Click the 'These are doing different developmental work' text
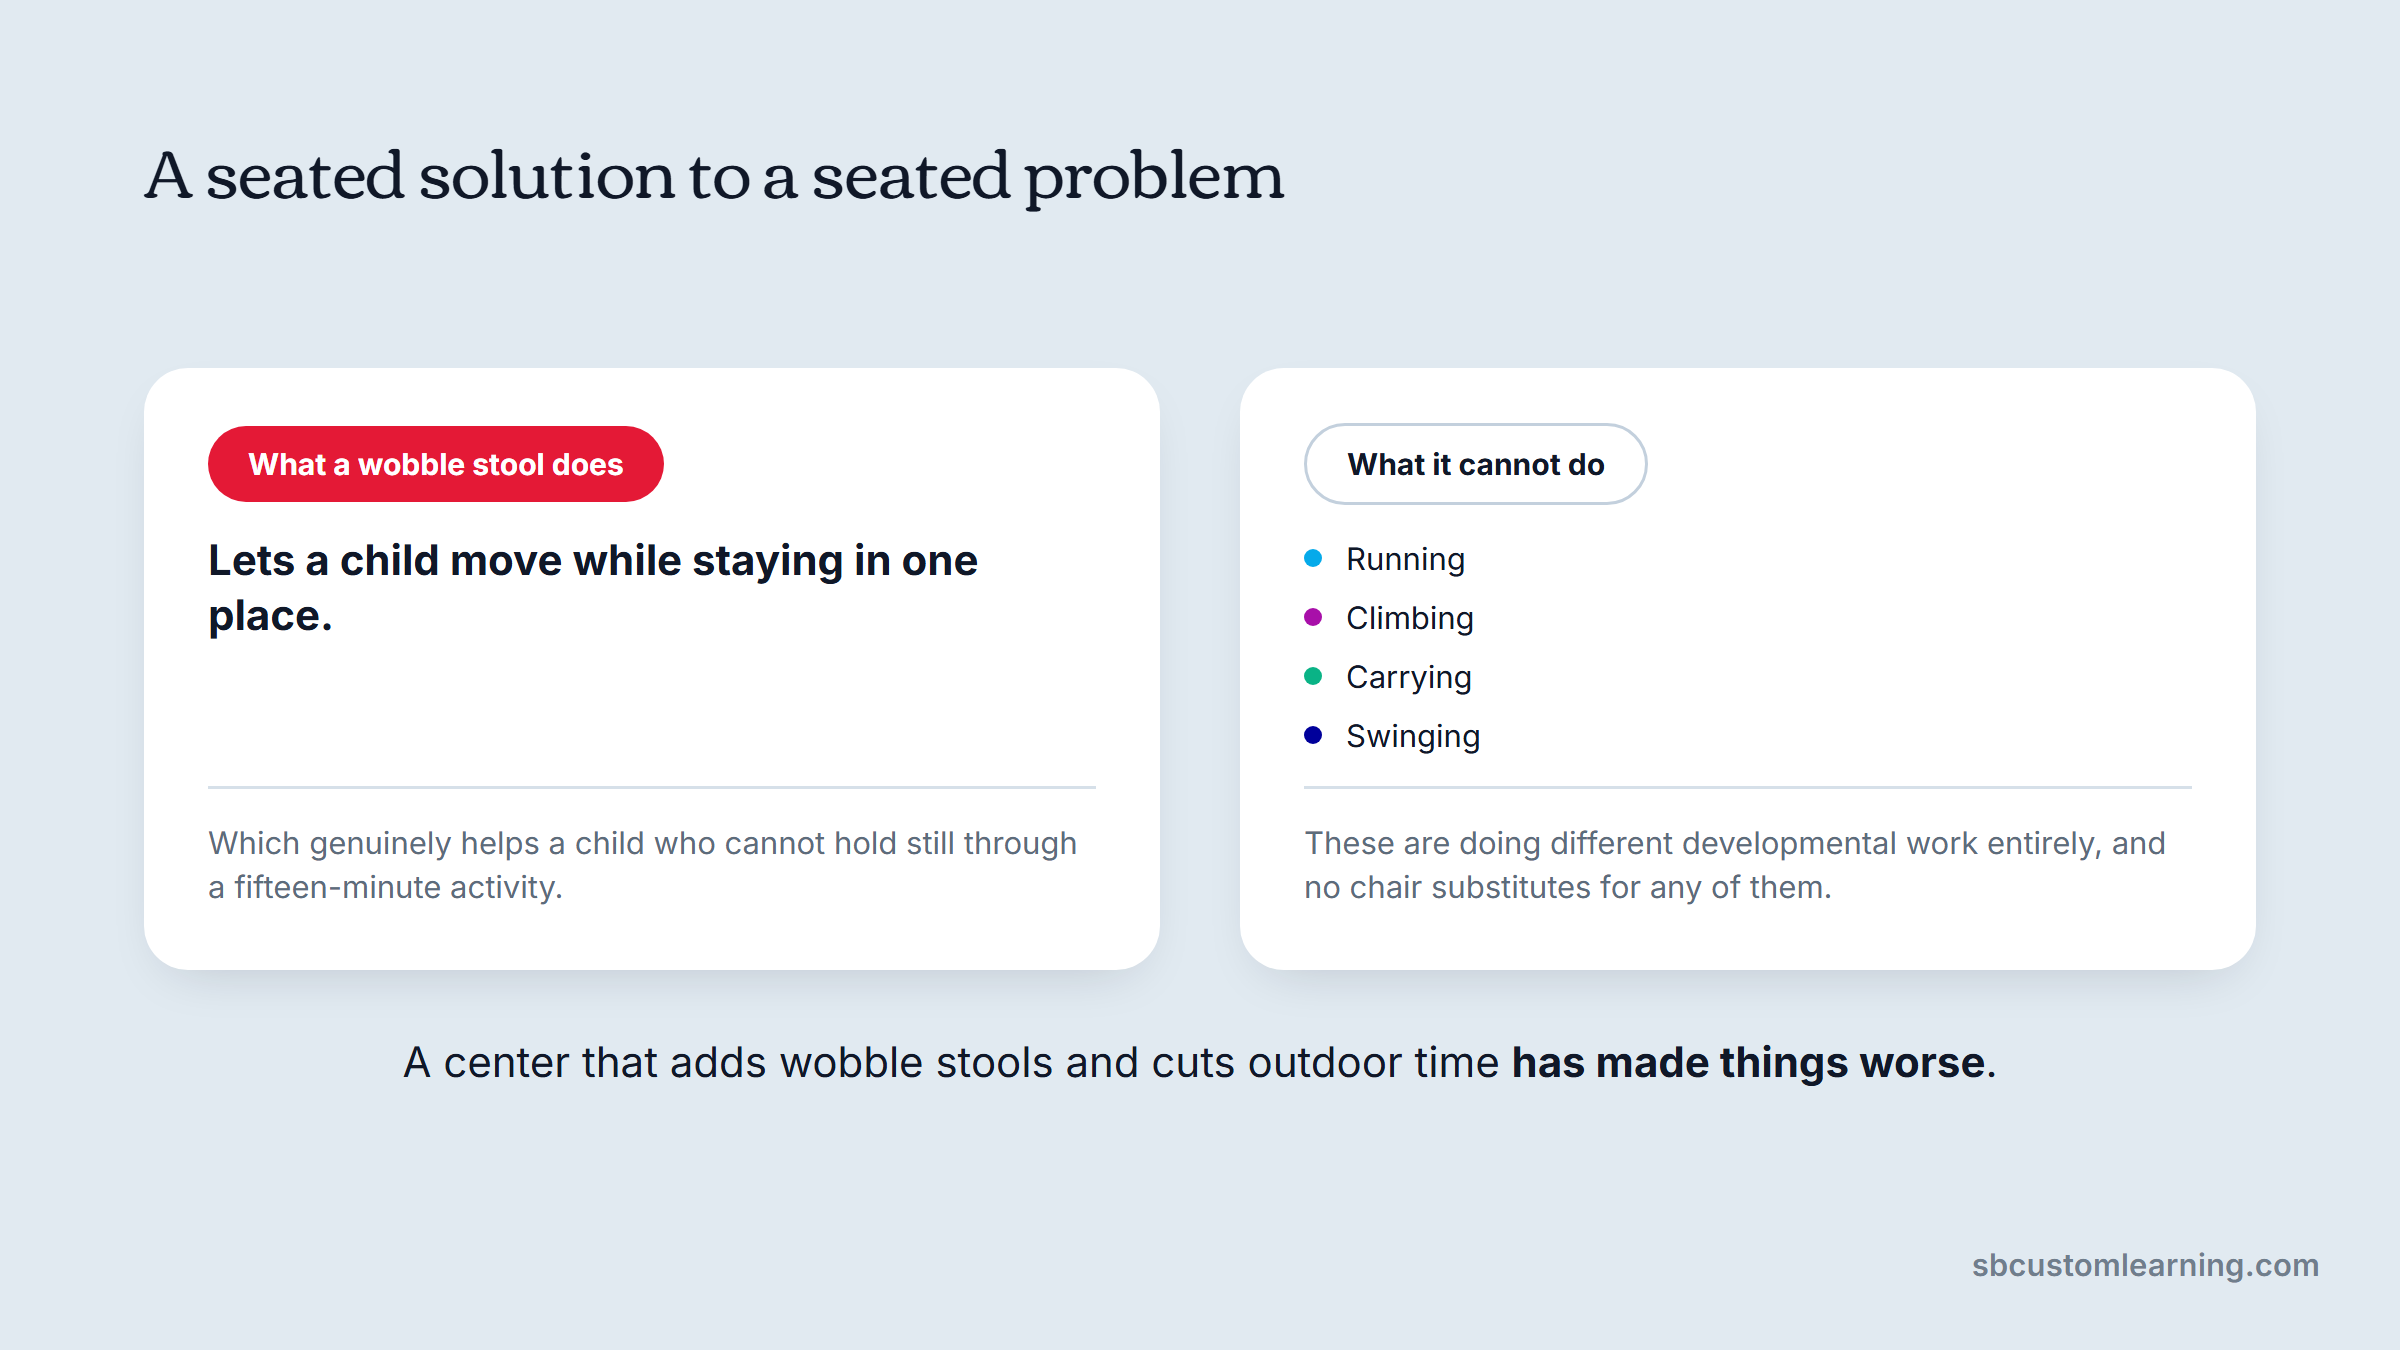Screen dimensions: 2400x1350 click(x=1735, y=865)
